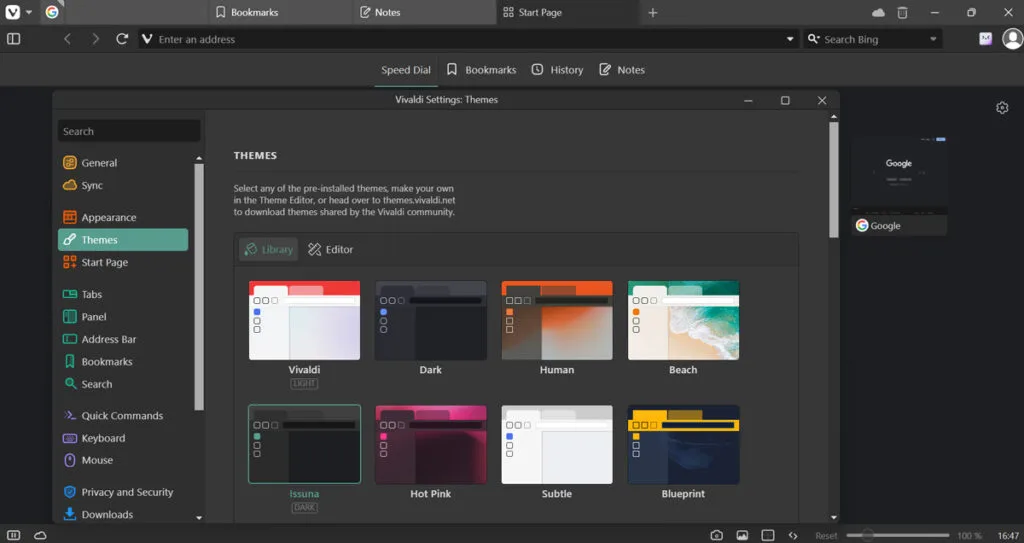Open start page settings gear icon
The width and height of the screenshot is (1024, 543).
1002,108
